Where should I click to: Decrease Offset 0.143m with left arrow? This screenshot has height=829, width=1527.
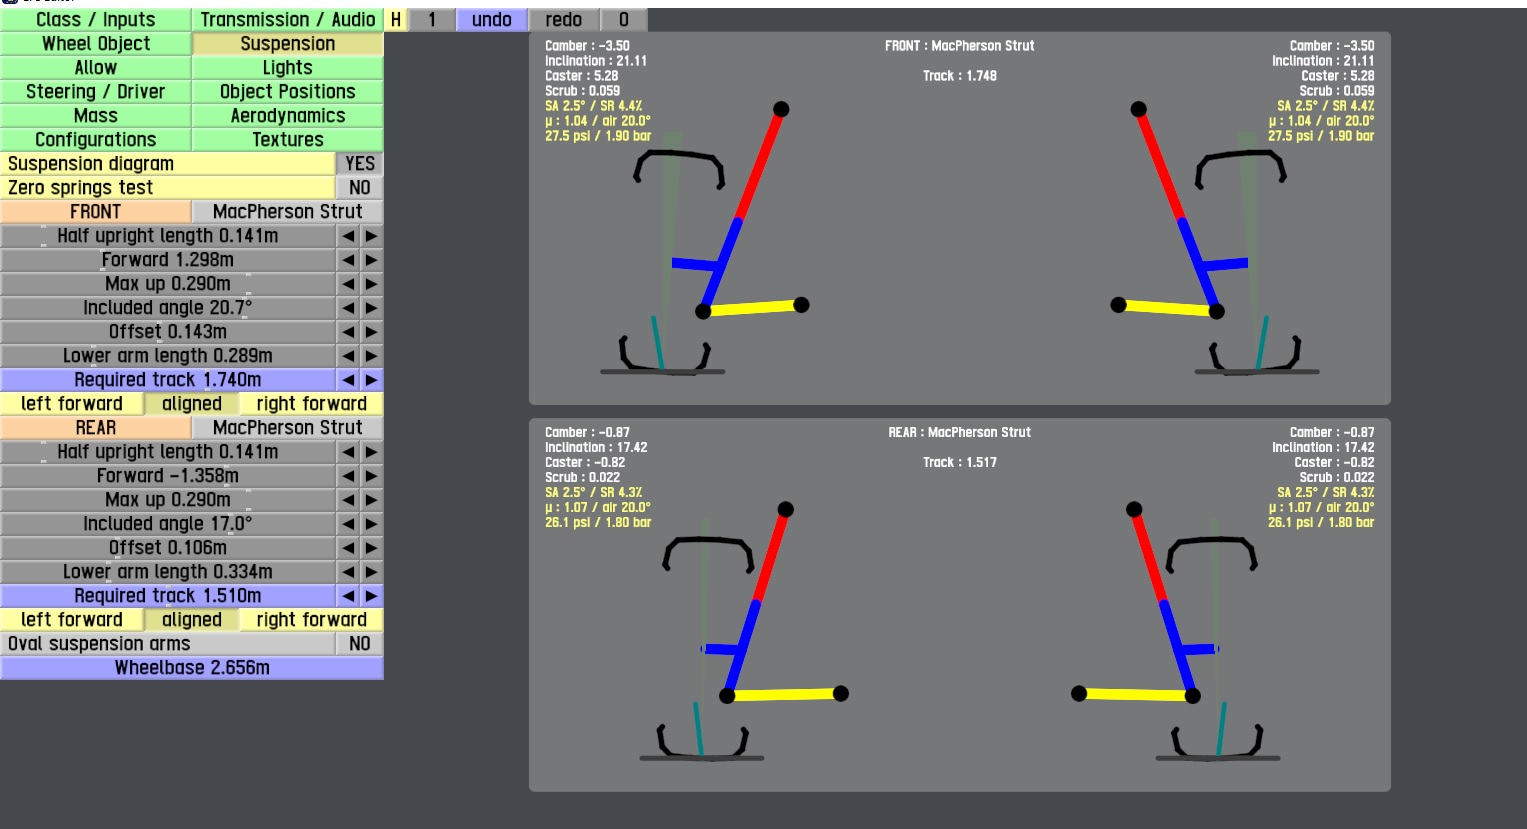[348, 332]
